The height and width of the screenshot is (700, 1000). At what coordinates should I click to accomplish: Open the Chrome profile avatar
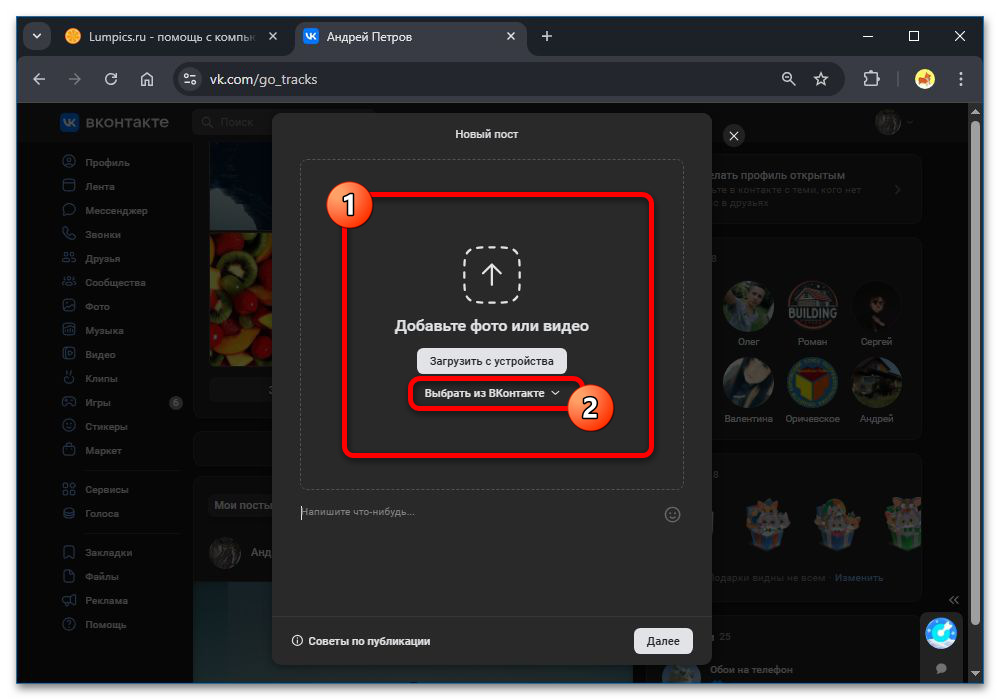click(925, 79)
